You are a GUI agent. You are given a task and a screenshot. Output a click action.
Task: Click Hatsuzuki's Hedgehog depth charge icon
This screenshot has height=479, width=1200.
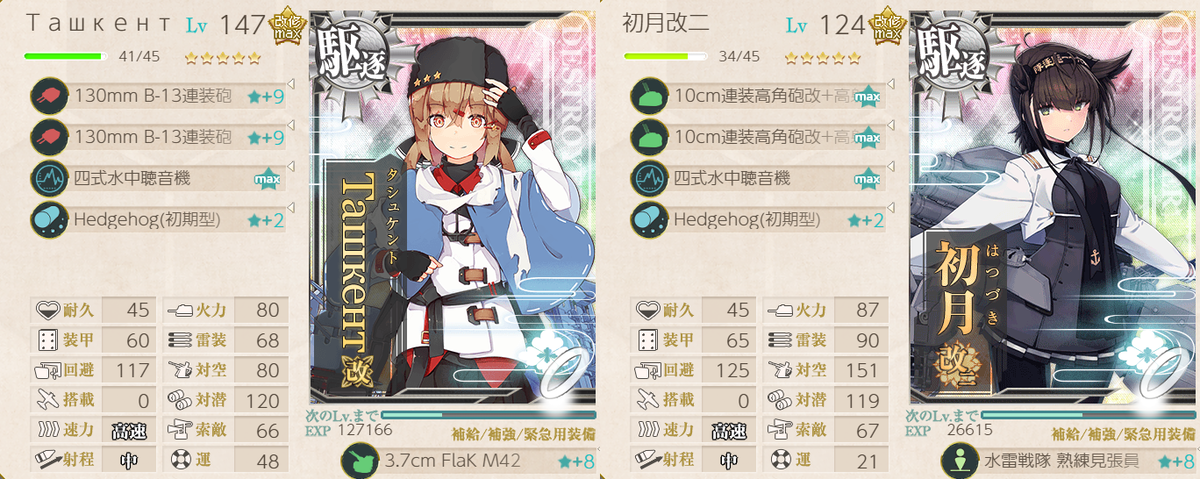(647, 219)
